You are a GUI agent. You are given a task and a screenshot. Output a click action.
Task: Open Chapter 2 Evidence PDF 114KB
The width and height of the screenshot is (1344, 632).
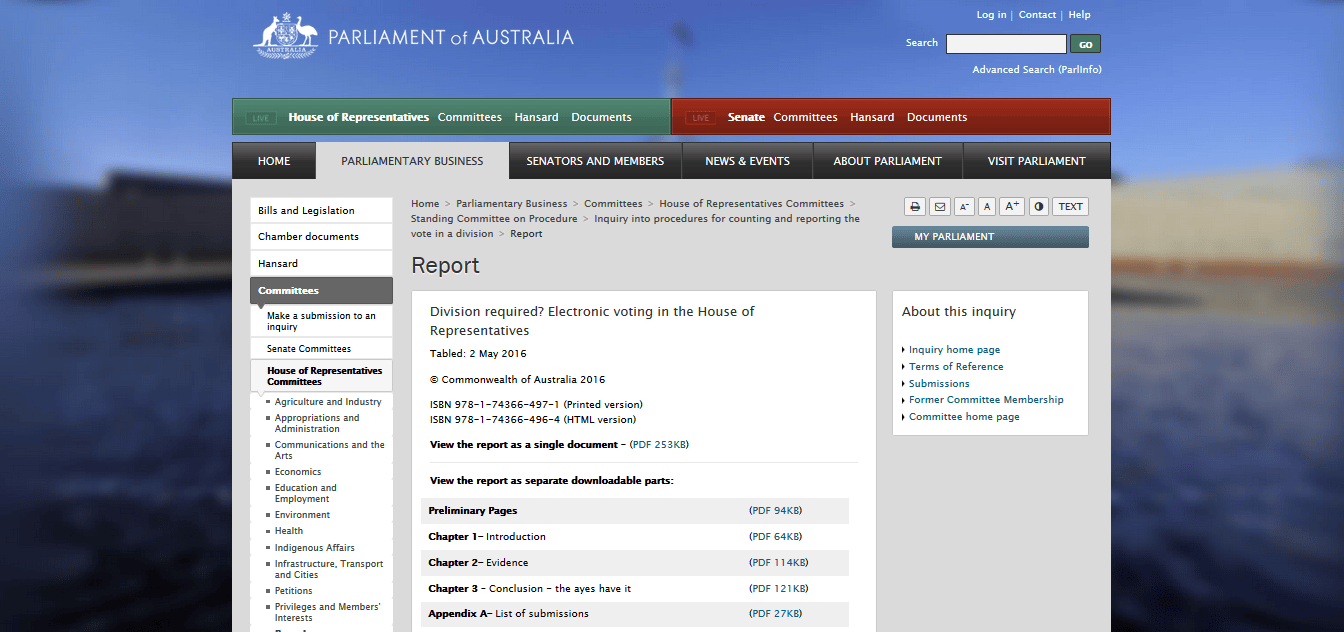(778, 563)
